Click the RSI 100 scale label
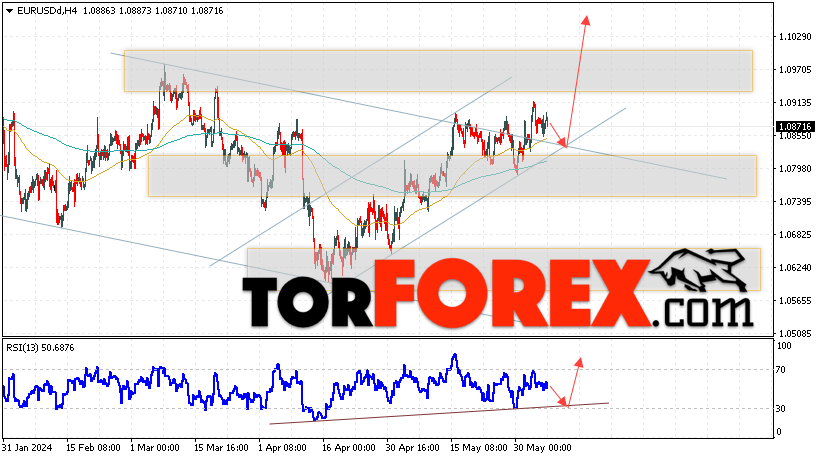 click(784, 346)
